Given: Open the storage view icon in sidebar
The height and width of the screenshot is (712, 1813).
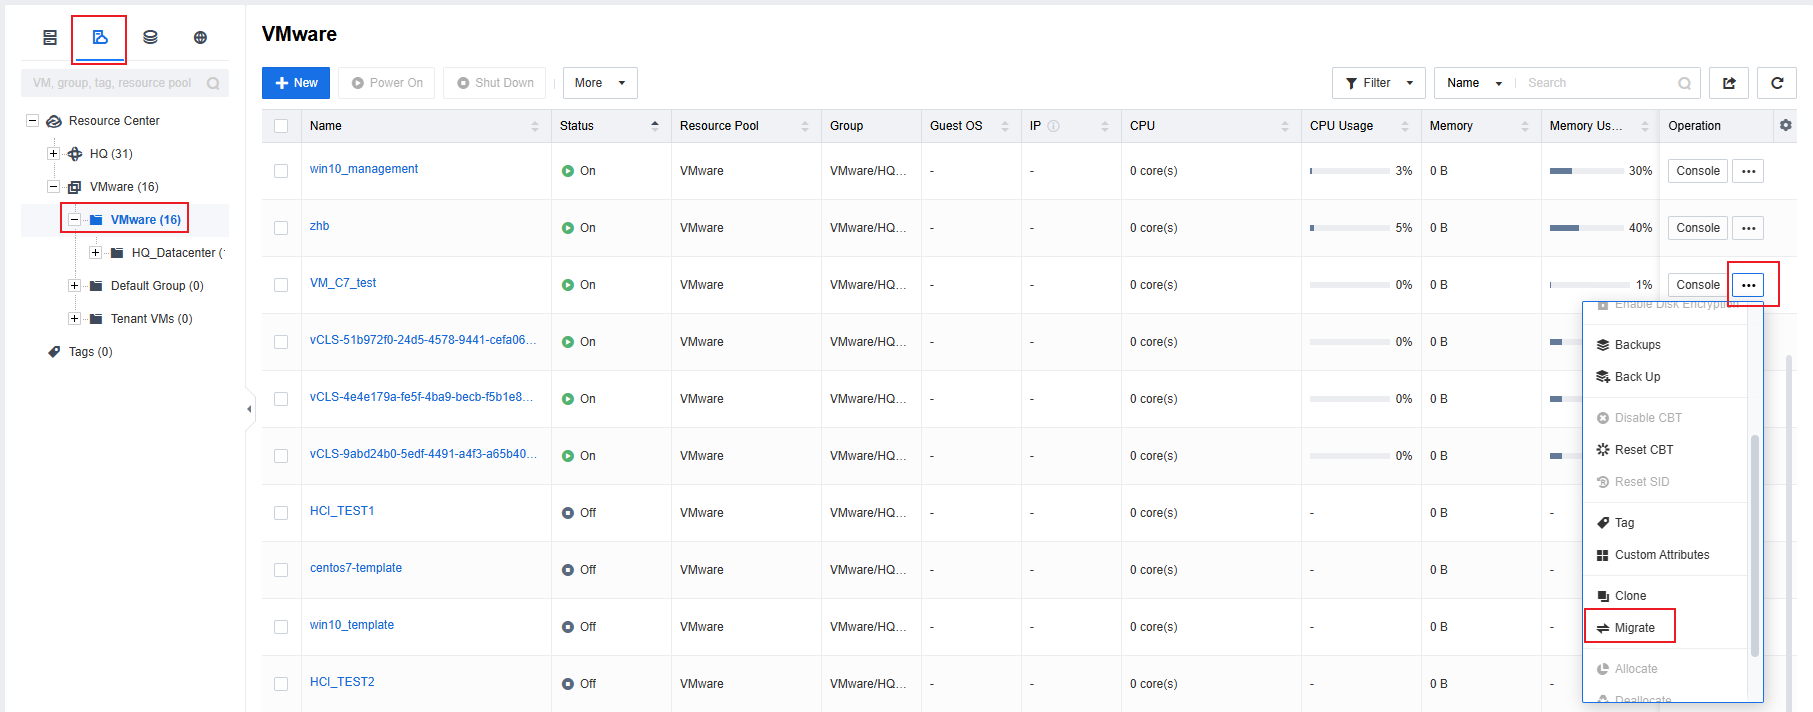Looking at the screenshot, I should pyautogui.click(x=150, y=38).
